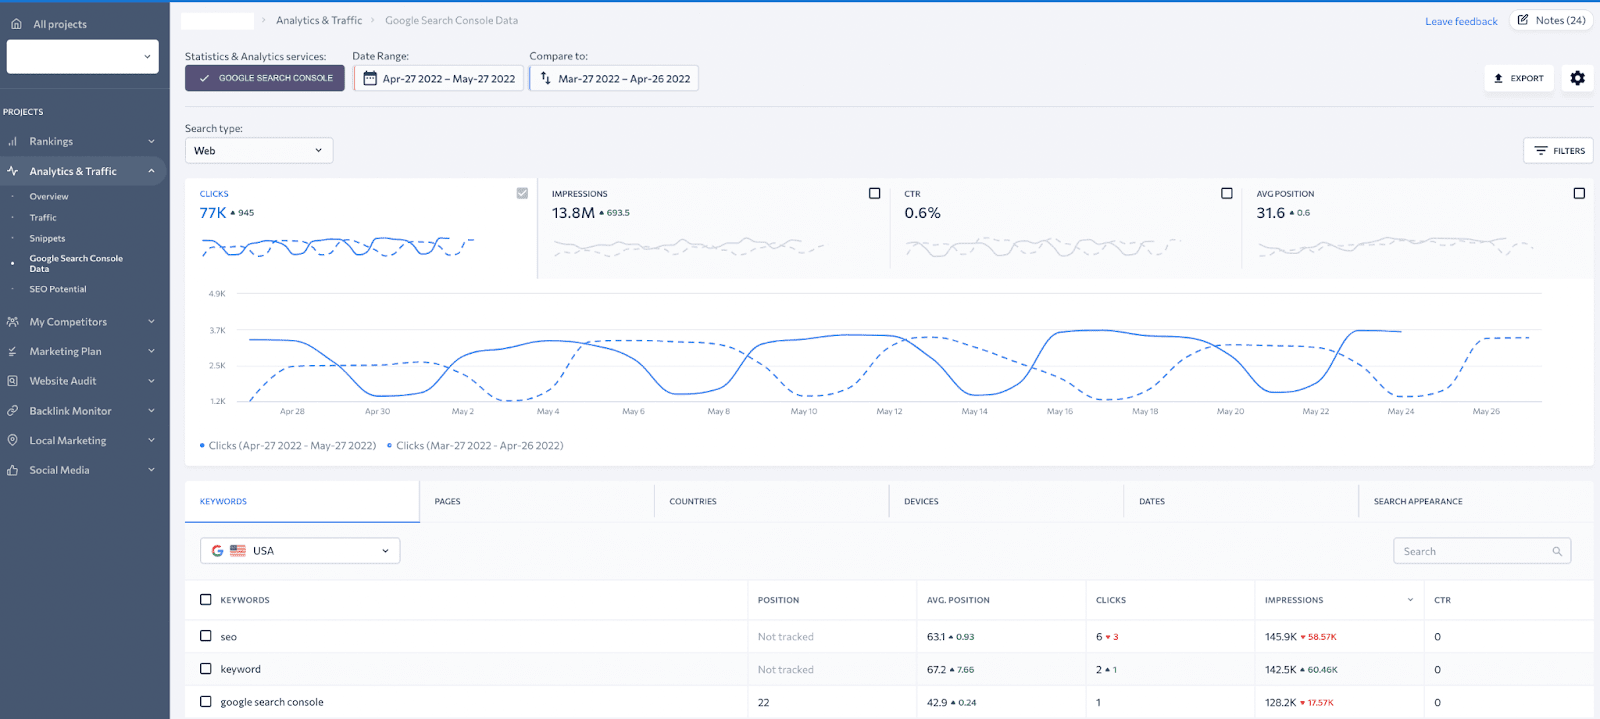Click the compare arrows icon
Screen dimensions: 1600x719
546,78
